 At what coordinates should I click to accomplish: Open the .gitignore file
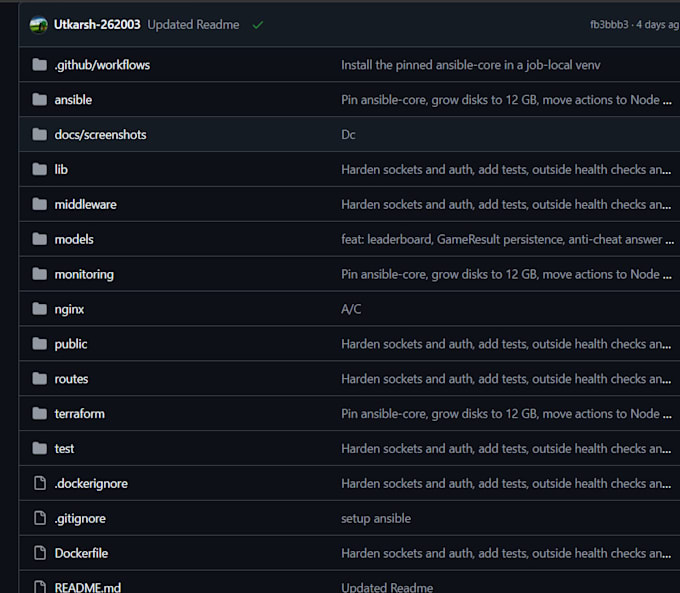pos(80,518)
